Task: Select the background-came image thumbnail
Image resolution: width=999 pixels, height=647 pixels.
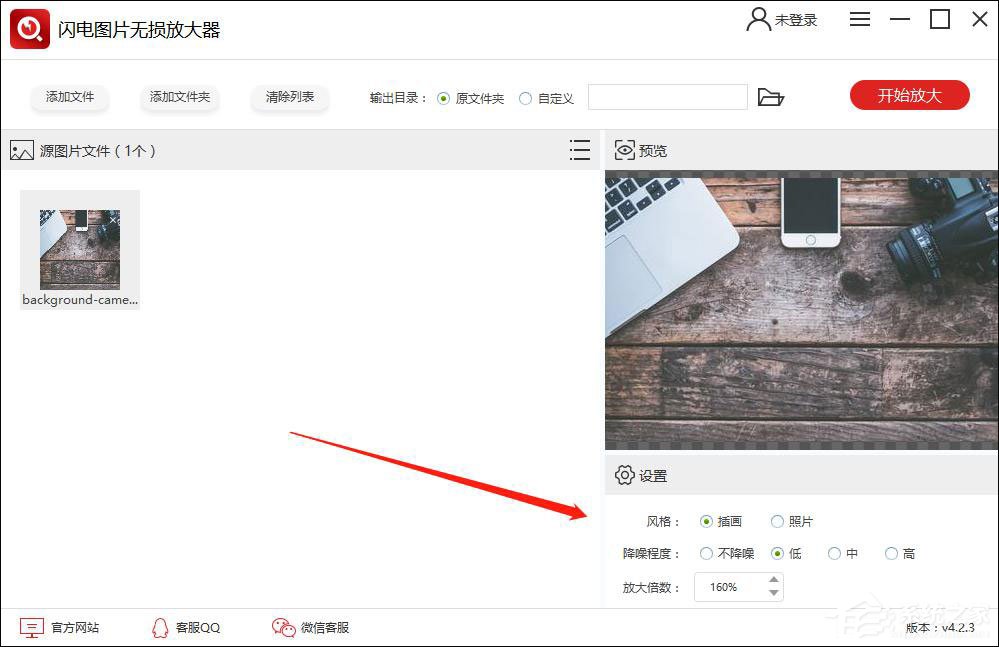Action: (79, 248)
